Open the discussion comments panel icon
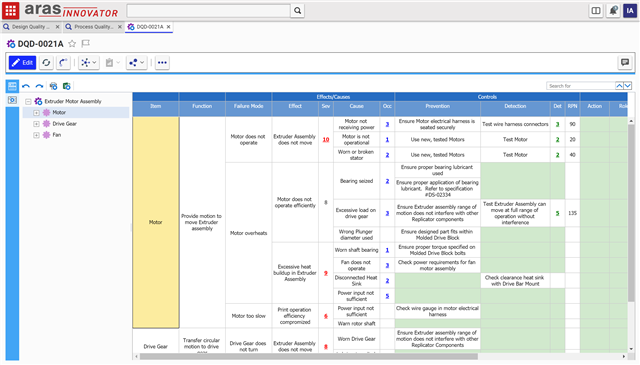The width and height of the screenshot is (640, 365). [624, 62]
